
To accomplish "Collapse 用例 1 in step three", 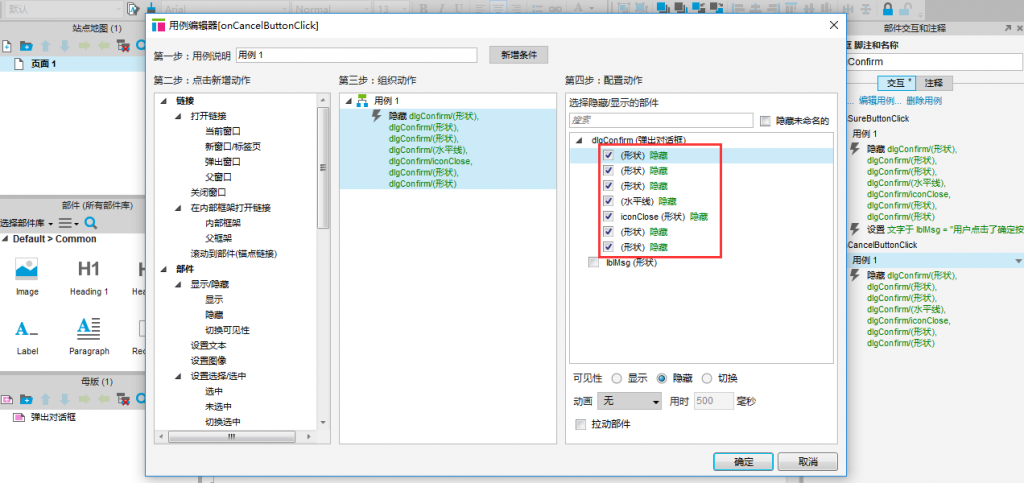I will point(348,101).
